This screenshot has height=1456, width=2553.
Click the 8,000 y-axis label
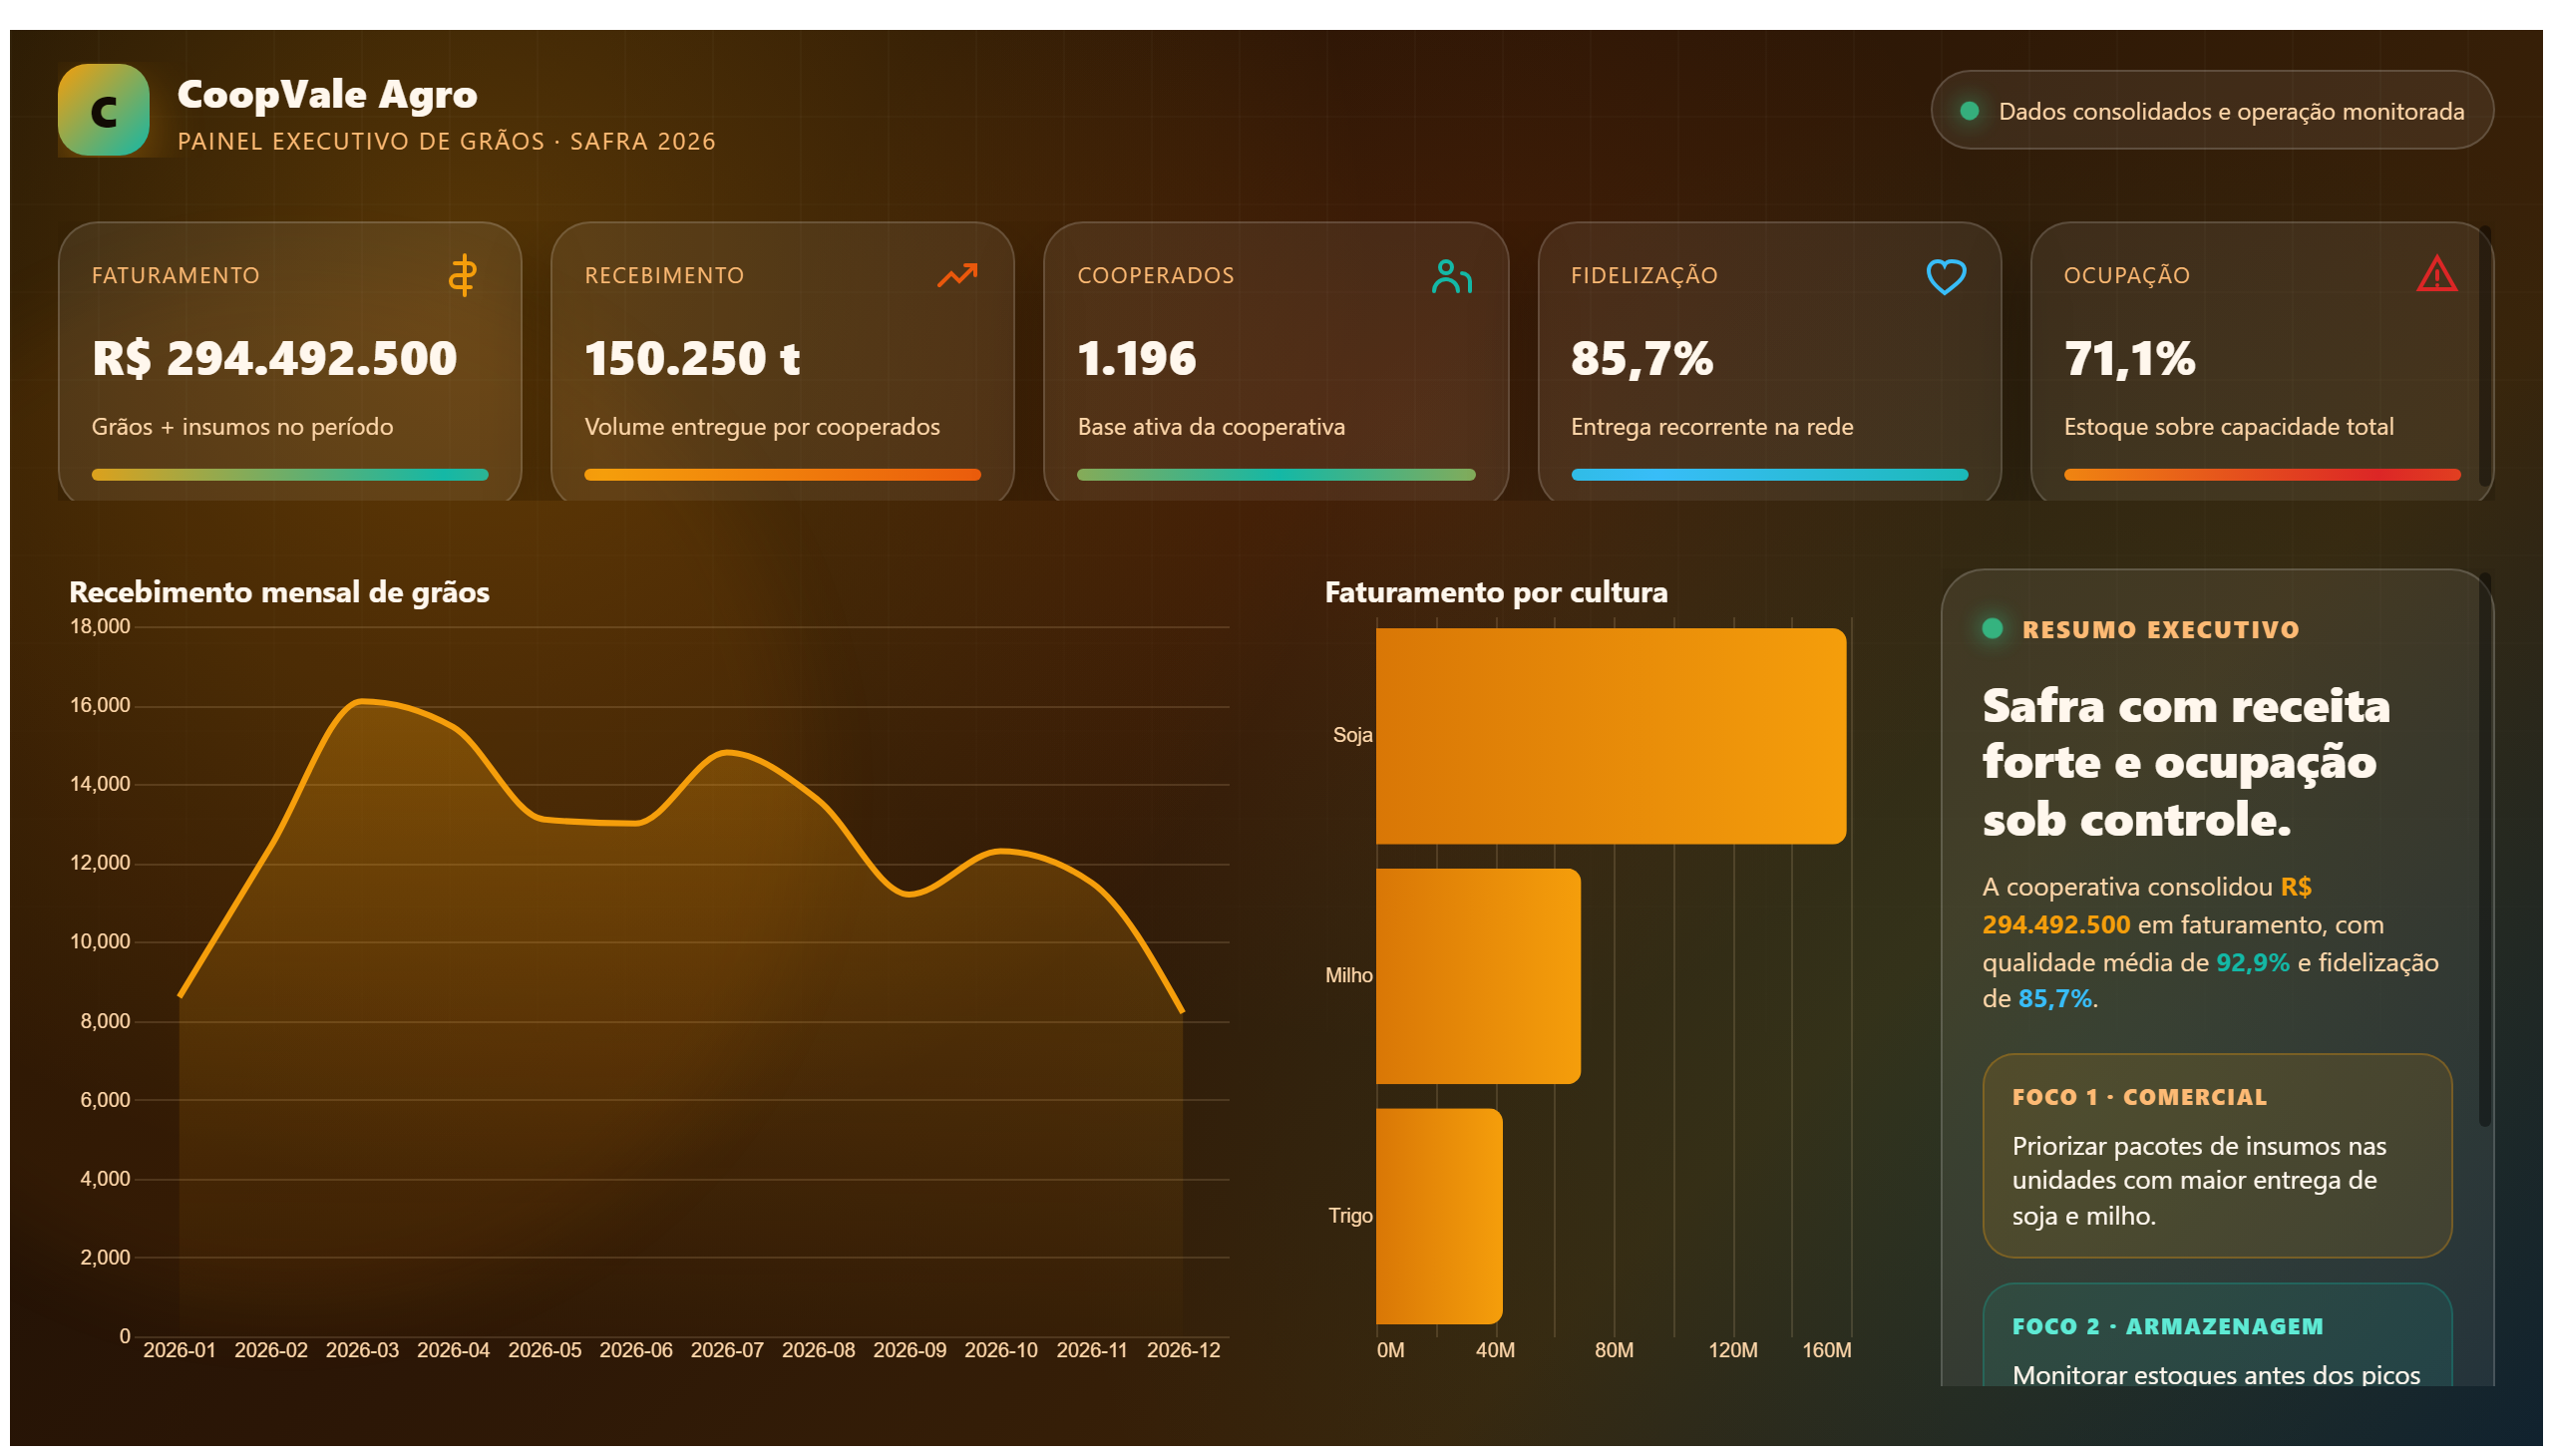point(105,1021)
